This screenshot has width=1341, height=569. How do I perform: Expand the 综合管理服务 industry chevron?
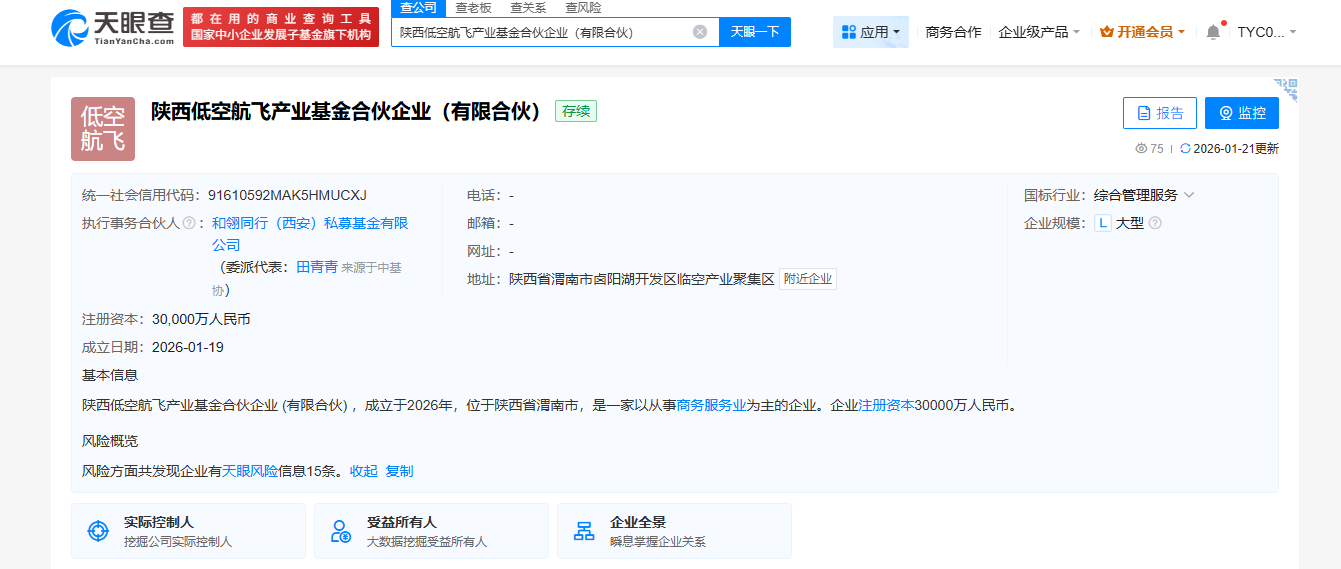(x=1189, y=195)
